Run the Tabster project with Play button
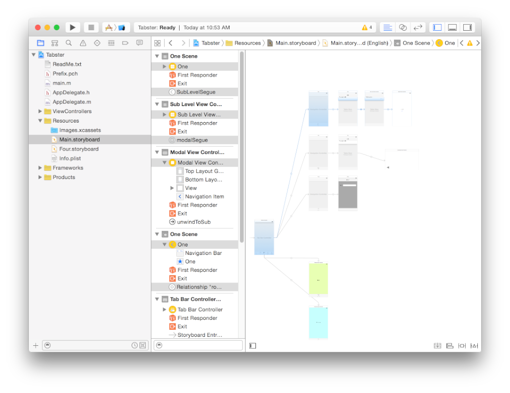 73,27
